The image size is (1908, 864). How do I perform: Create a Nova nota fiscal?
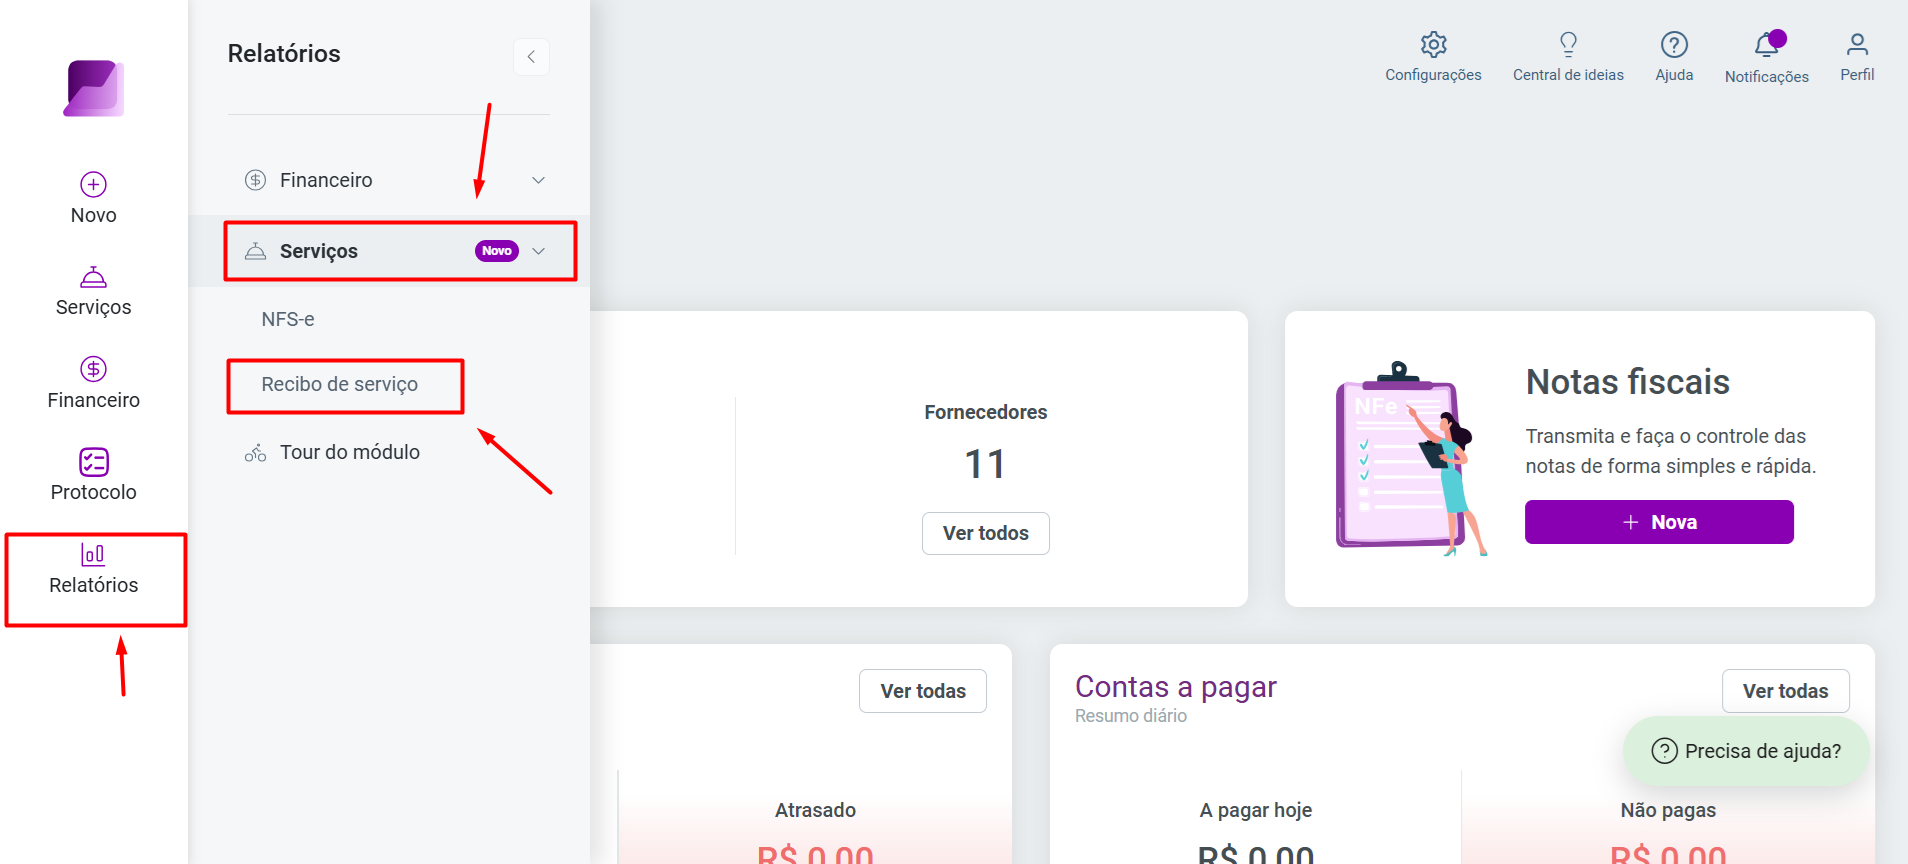[x=1659, y=522]
